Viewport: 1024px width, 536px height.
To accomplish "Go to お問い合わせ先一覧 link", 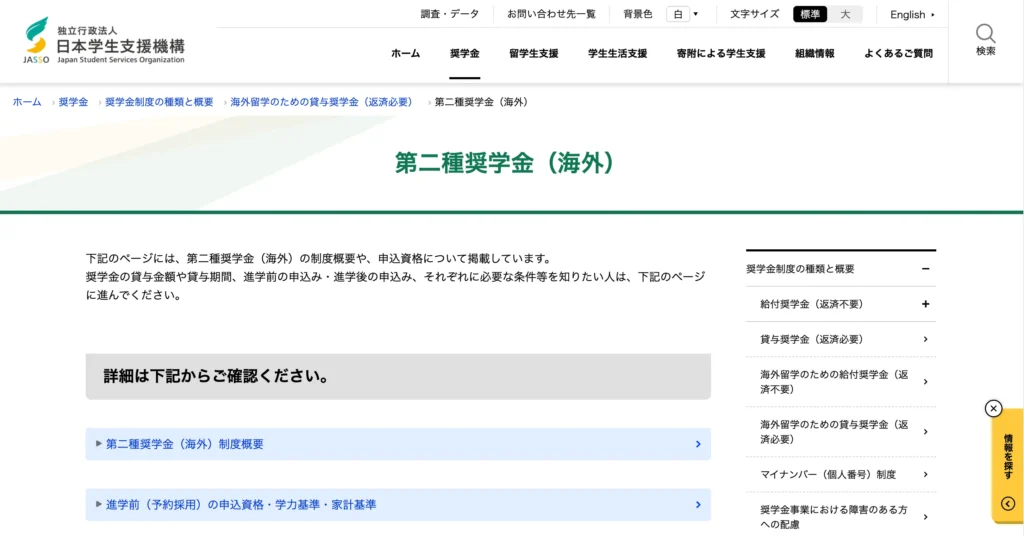I will click(551, 14).
